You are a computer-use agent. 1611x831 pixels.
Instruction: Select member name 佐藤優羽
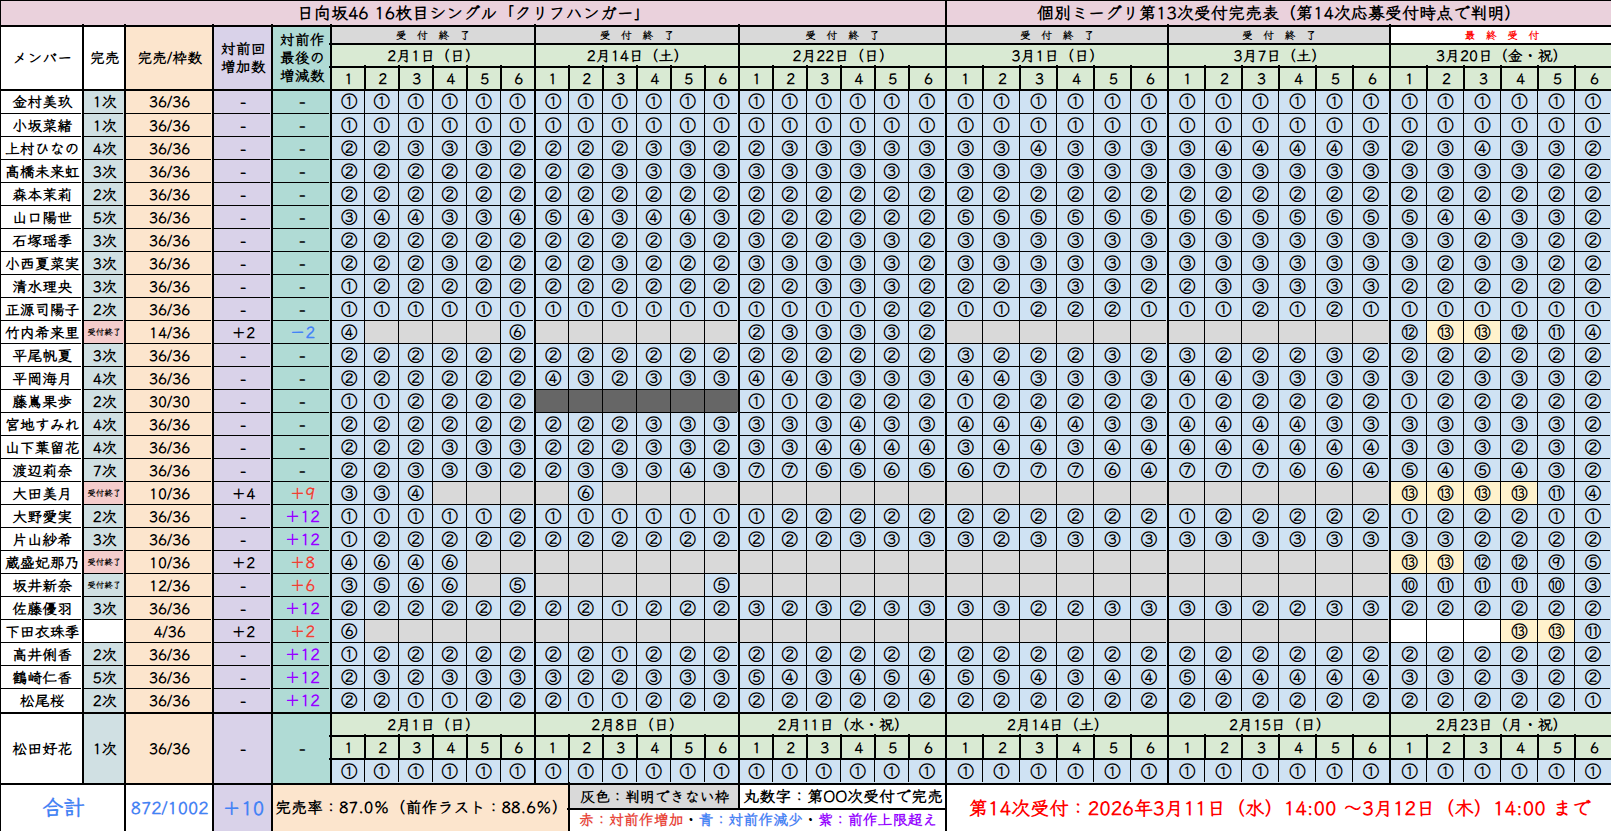[42, 609]
